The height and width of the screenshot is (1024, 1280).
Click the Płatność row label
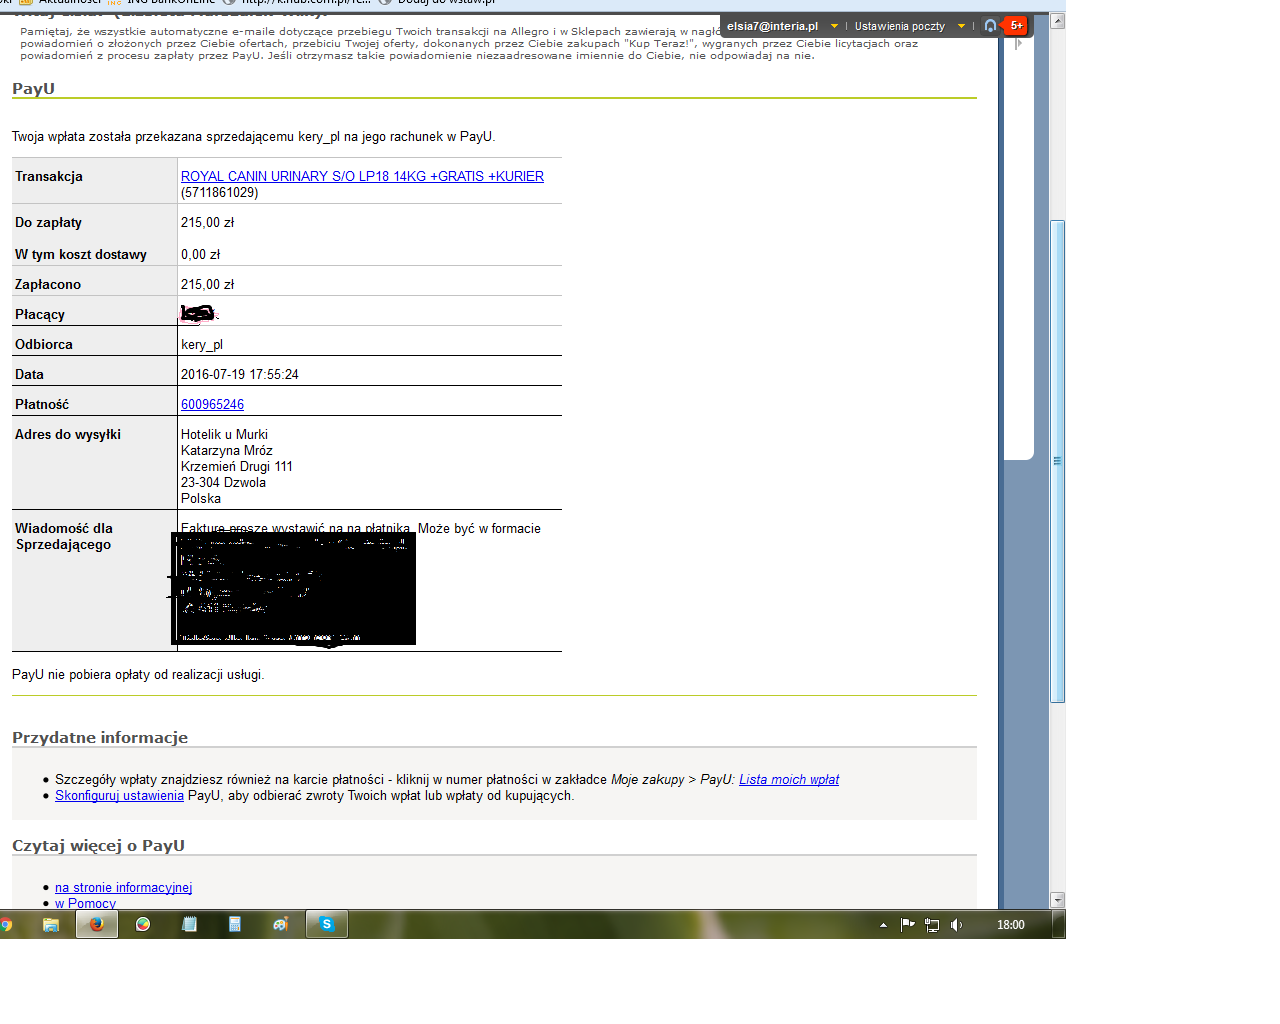[42, 404]
